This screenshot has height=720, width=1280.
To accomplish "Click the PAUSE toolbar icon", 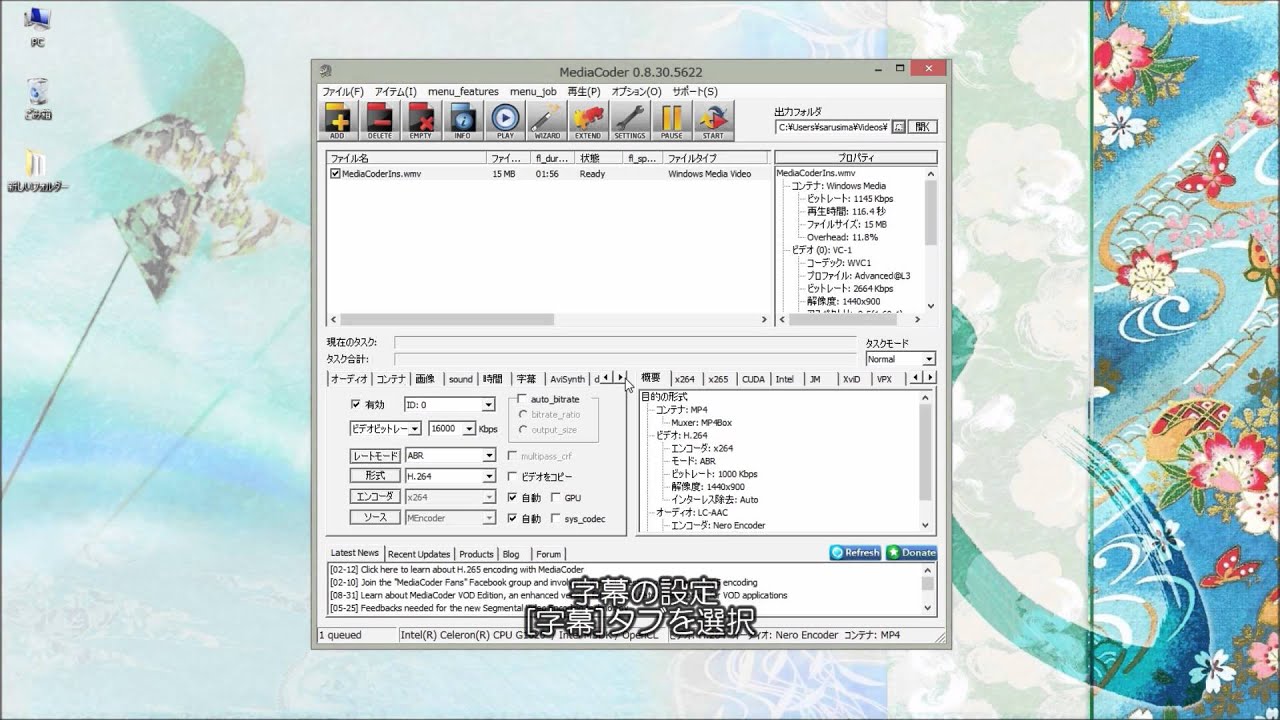I will click(671, 121).
